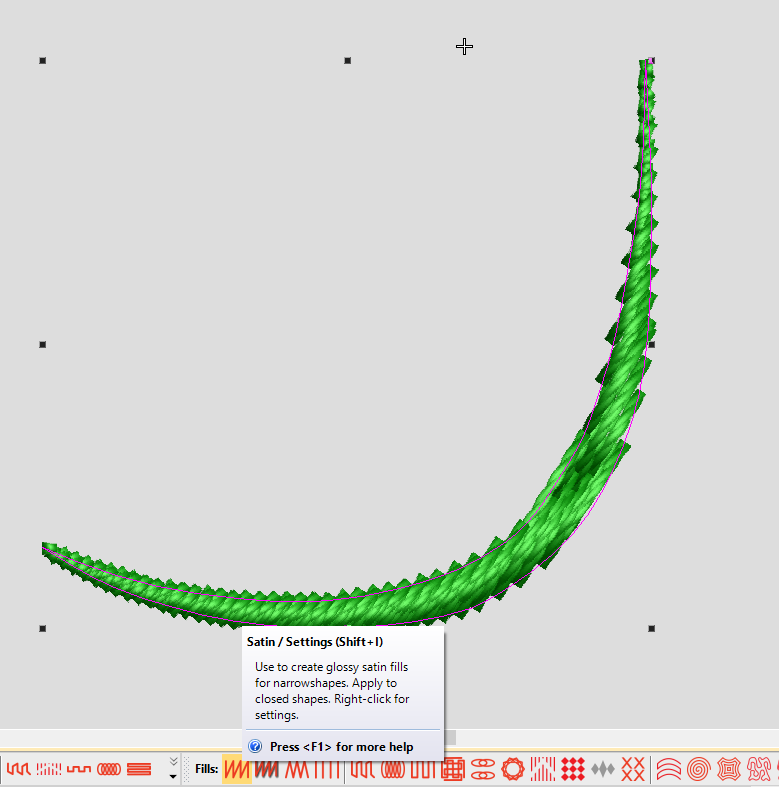Click the gray diamonds fill icon
Image resolution: width=779 pixels, height=787 pixels.
pos(603,769)
